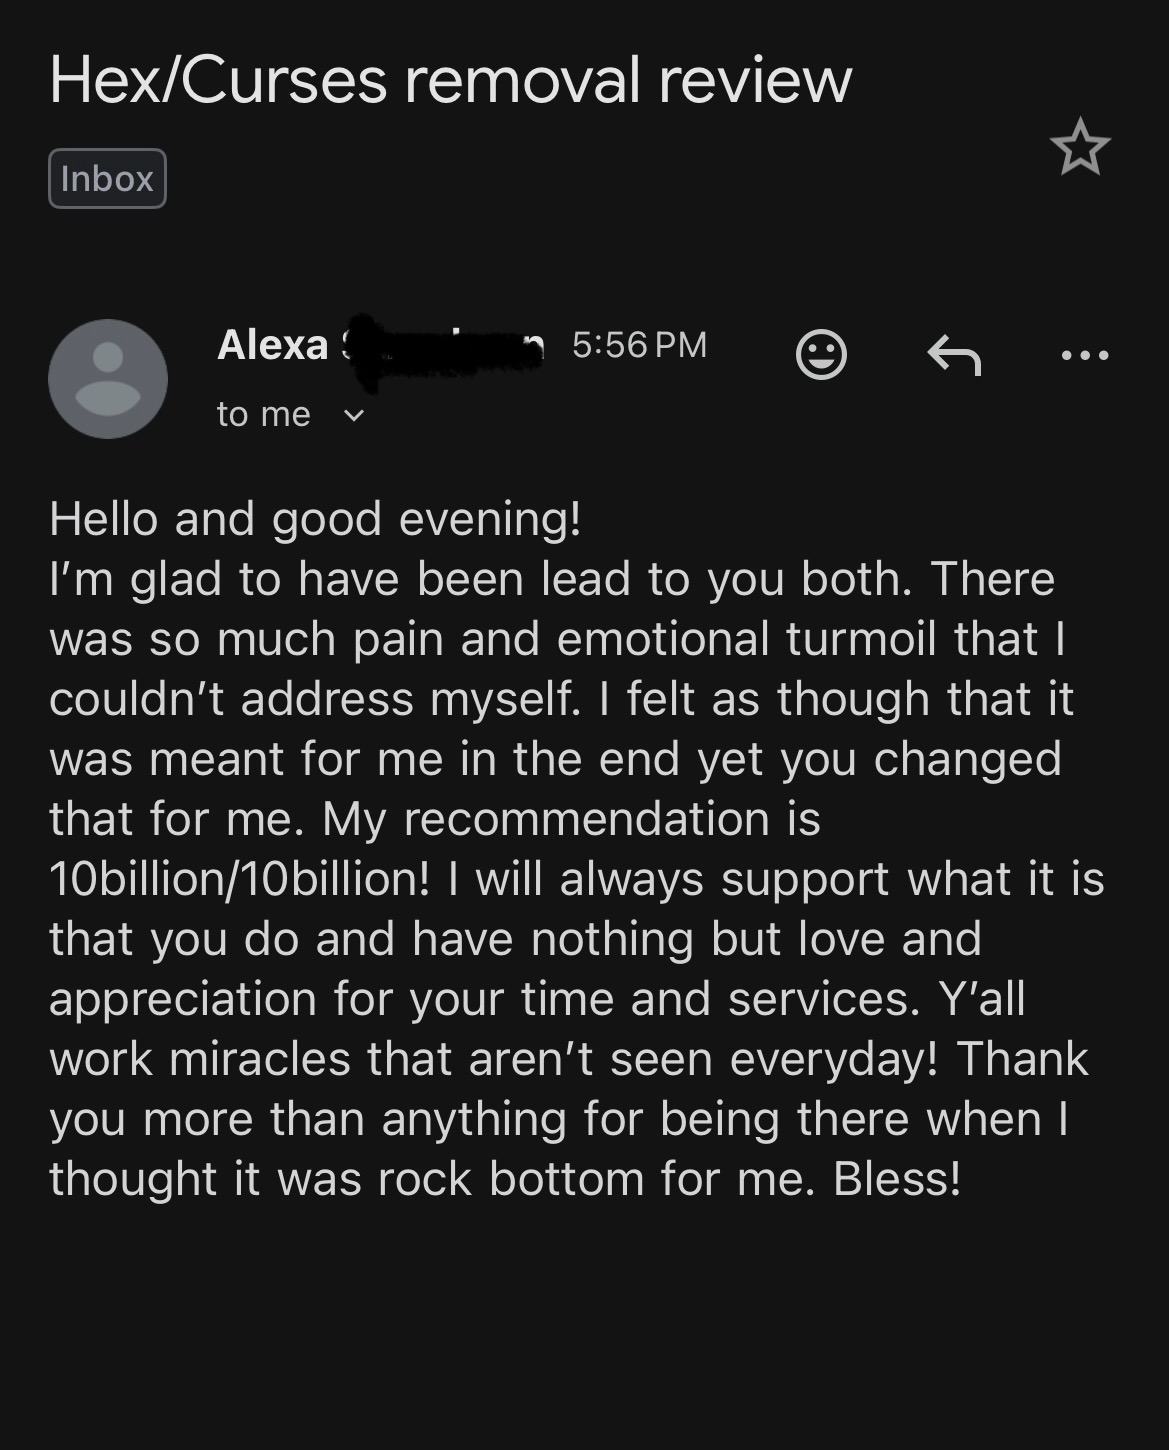Open sender name "Alexa" contact details

click(x=272, y=345)
